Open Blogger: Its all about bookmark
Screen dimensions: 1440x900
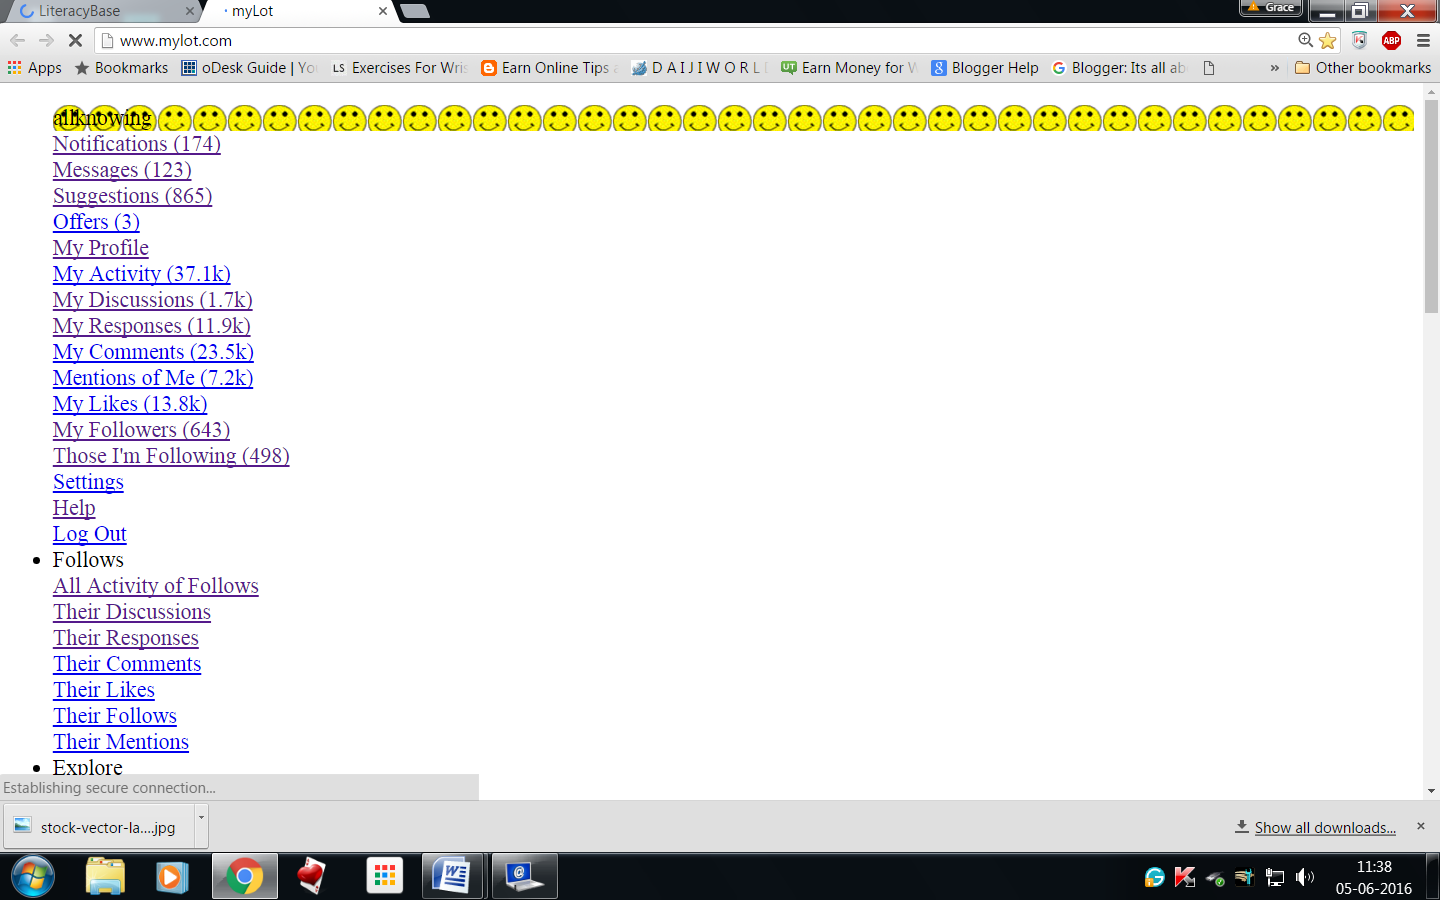pyautogui.click(x=1119, y=68)
